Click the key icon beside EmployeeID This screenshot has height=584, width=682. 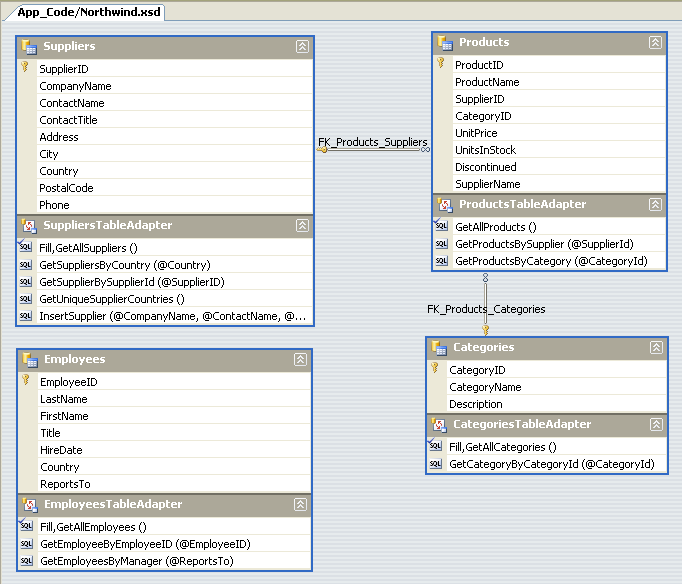(x=26, y=380)
